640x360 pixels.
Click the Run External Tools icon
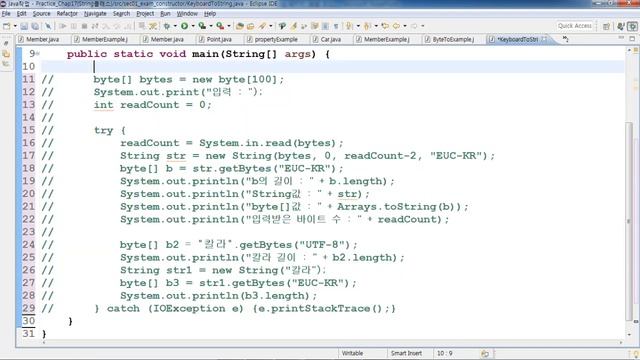click(x=220, y=26)
